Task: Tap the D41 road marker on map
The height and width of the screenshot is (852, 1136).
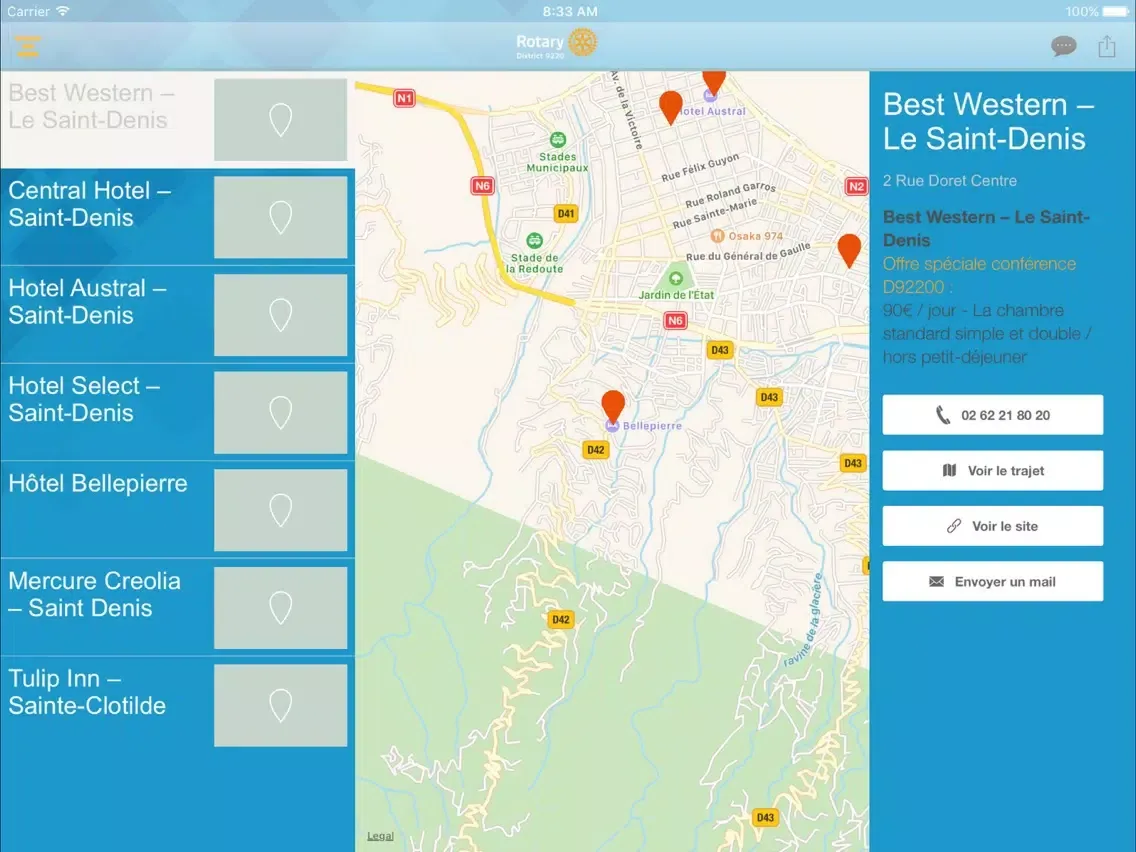Action: click(x=566, y=214)
